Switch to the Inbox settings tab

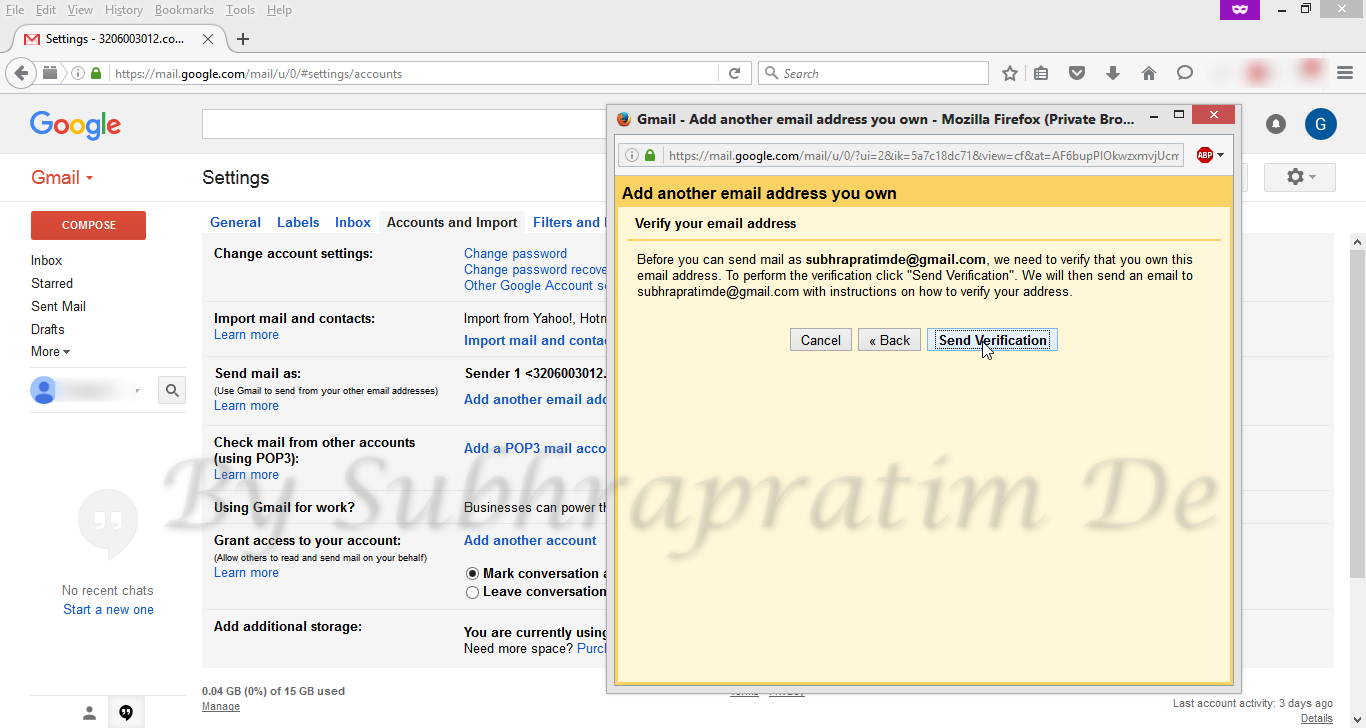(x=353, y=222)
